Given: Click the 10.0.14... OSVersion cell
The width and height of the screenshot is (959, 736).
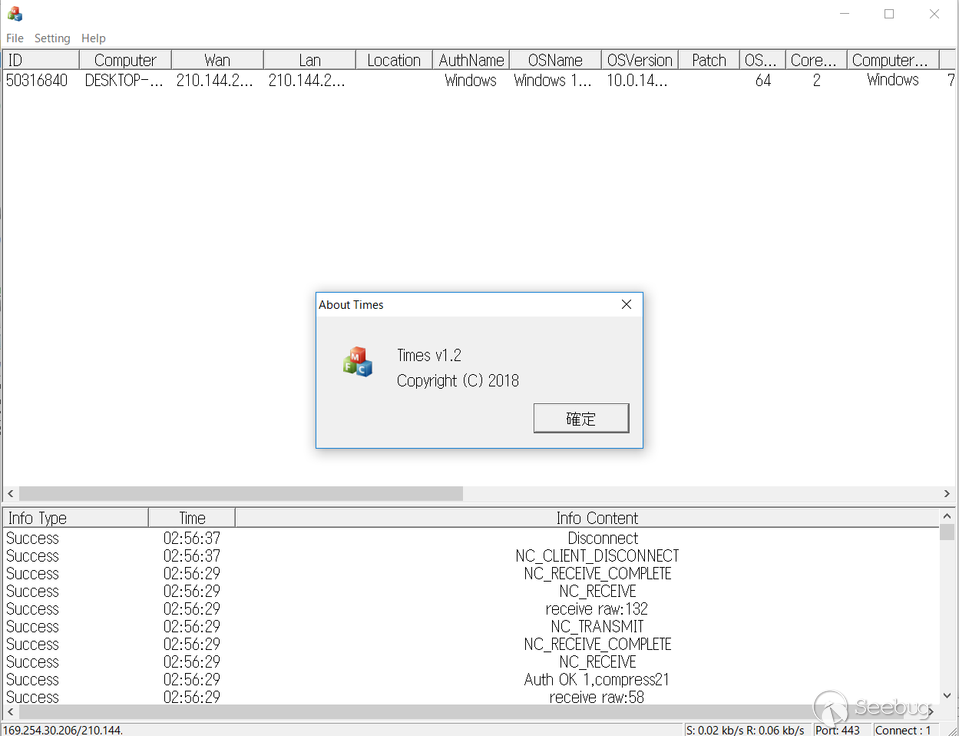Looking at the screenshot, I should coord(637,80).
